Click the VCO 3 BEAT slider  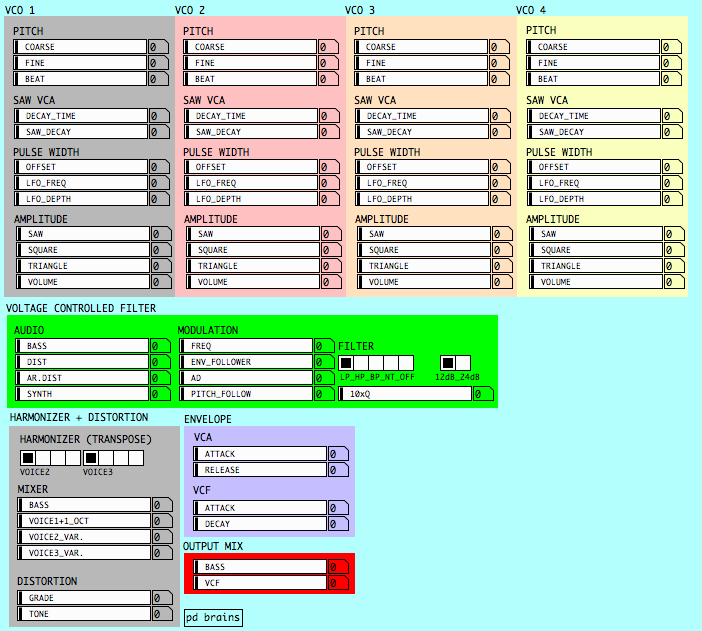tap(421, 79)
